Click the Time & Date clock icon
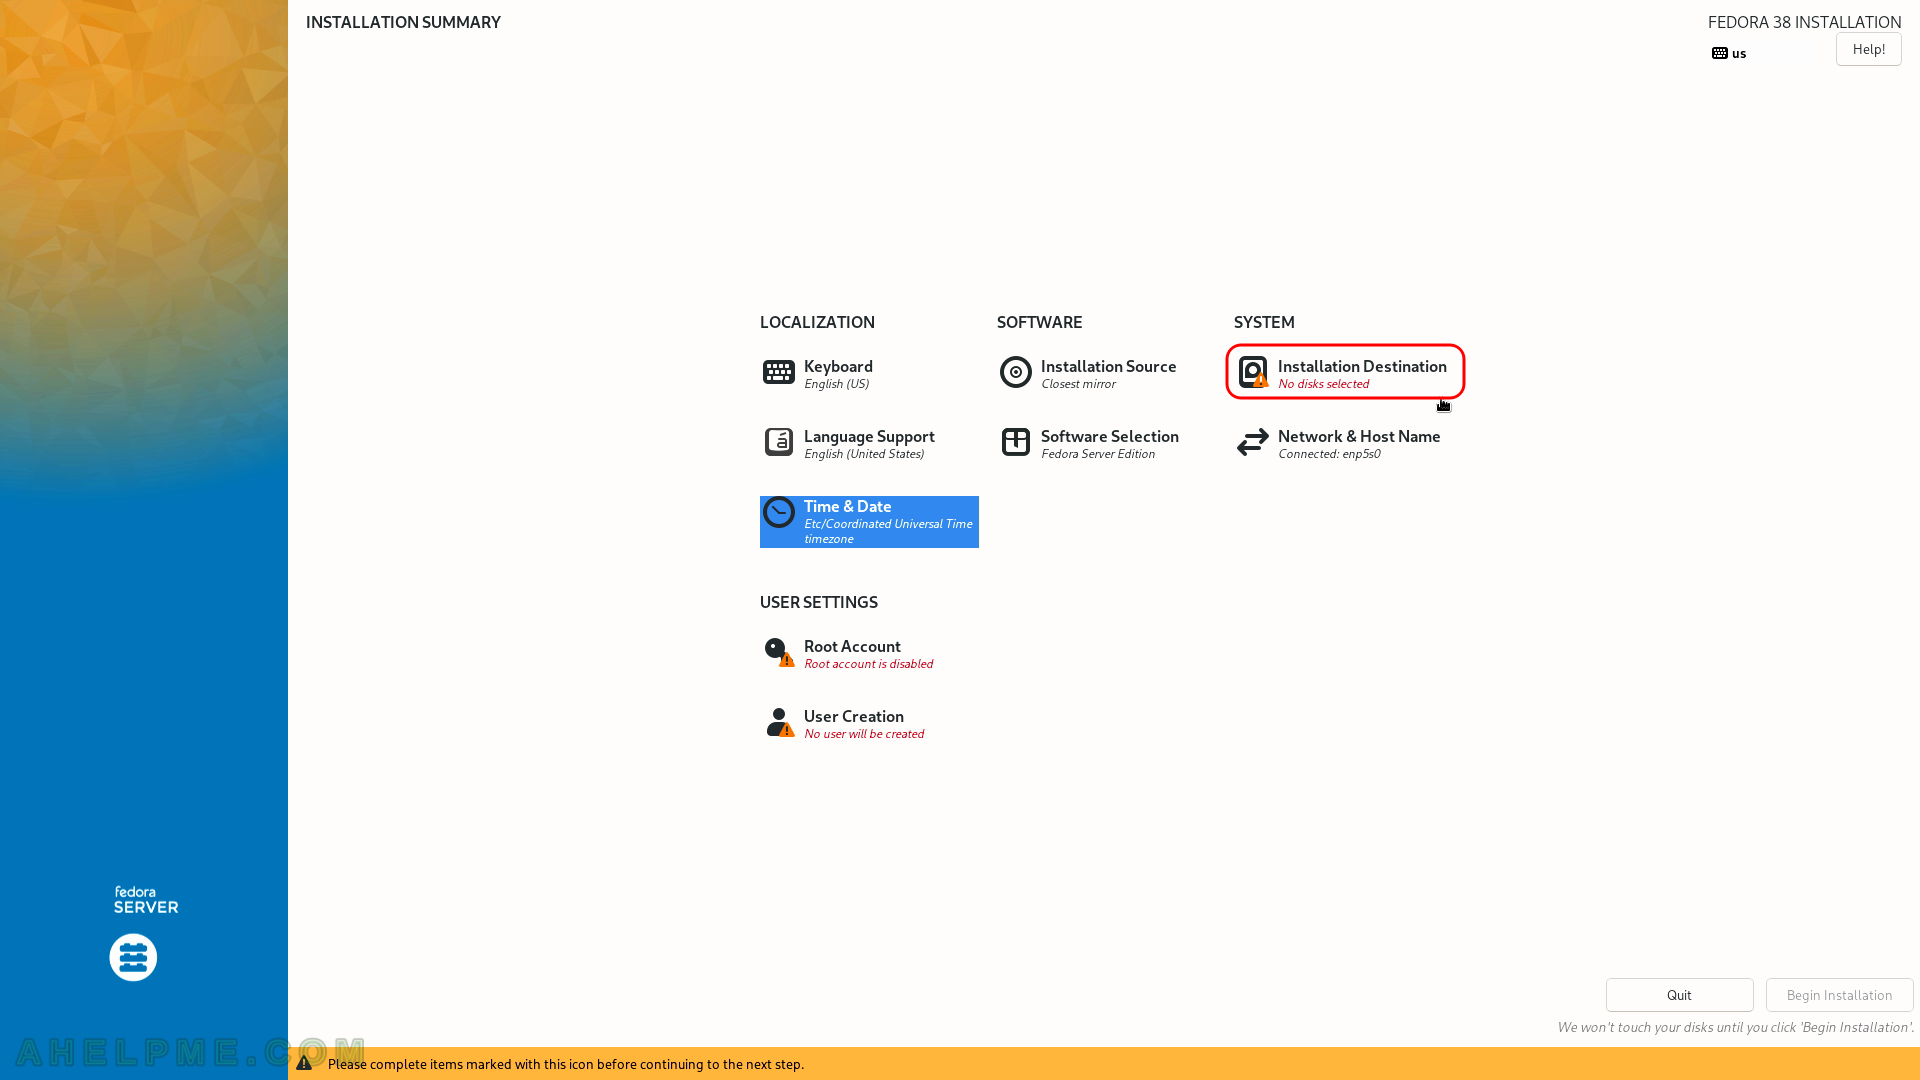Screen dimensions: 1920x1080 coord(778,512)
